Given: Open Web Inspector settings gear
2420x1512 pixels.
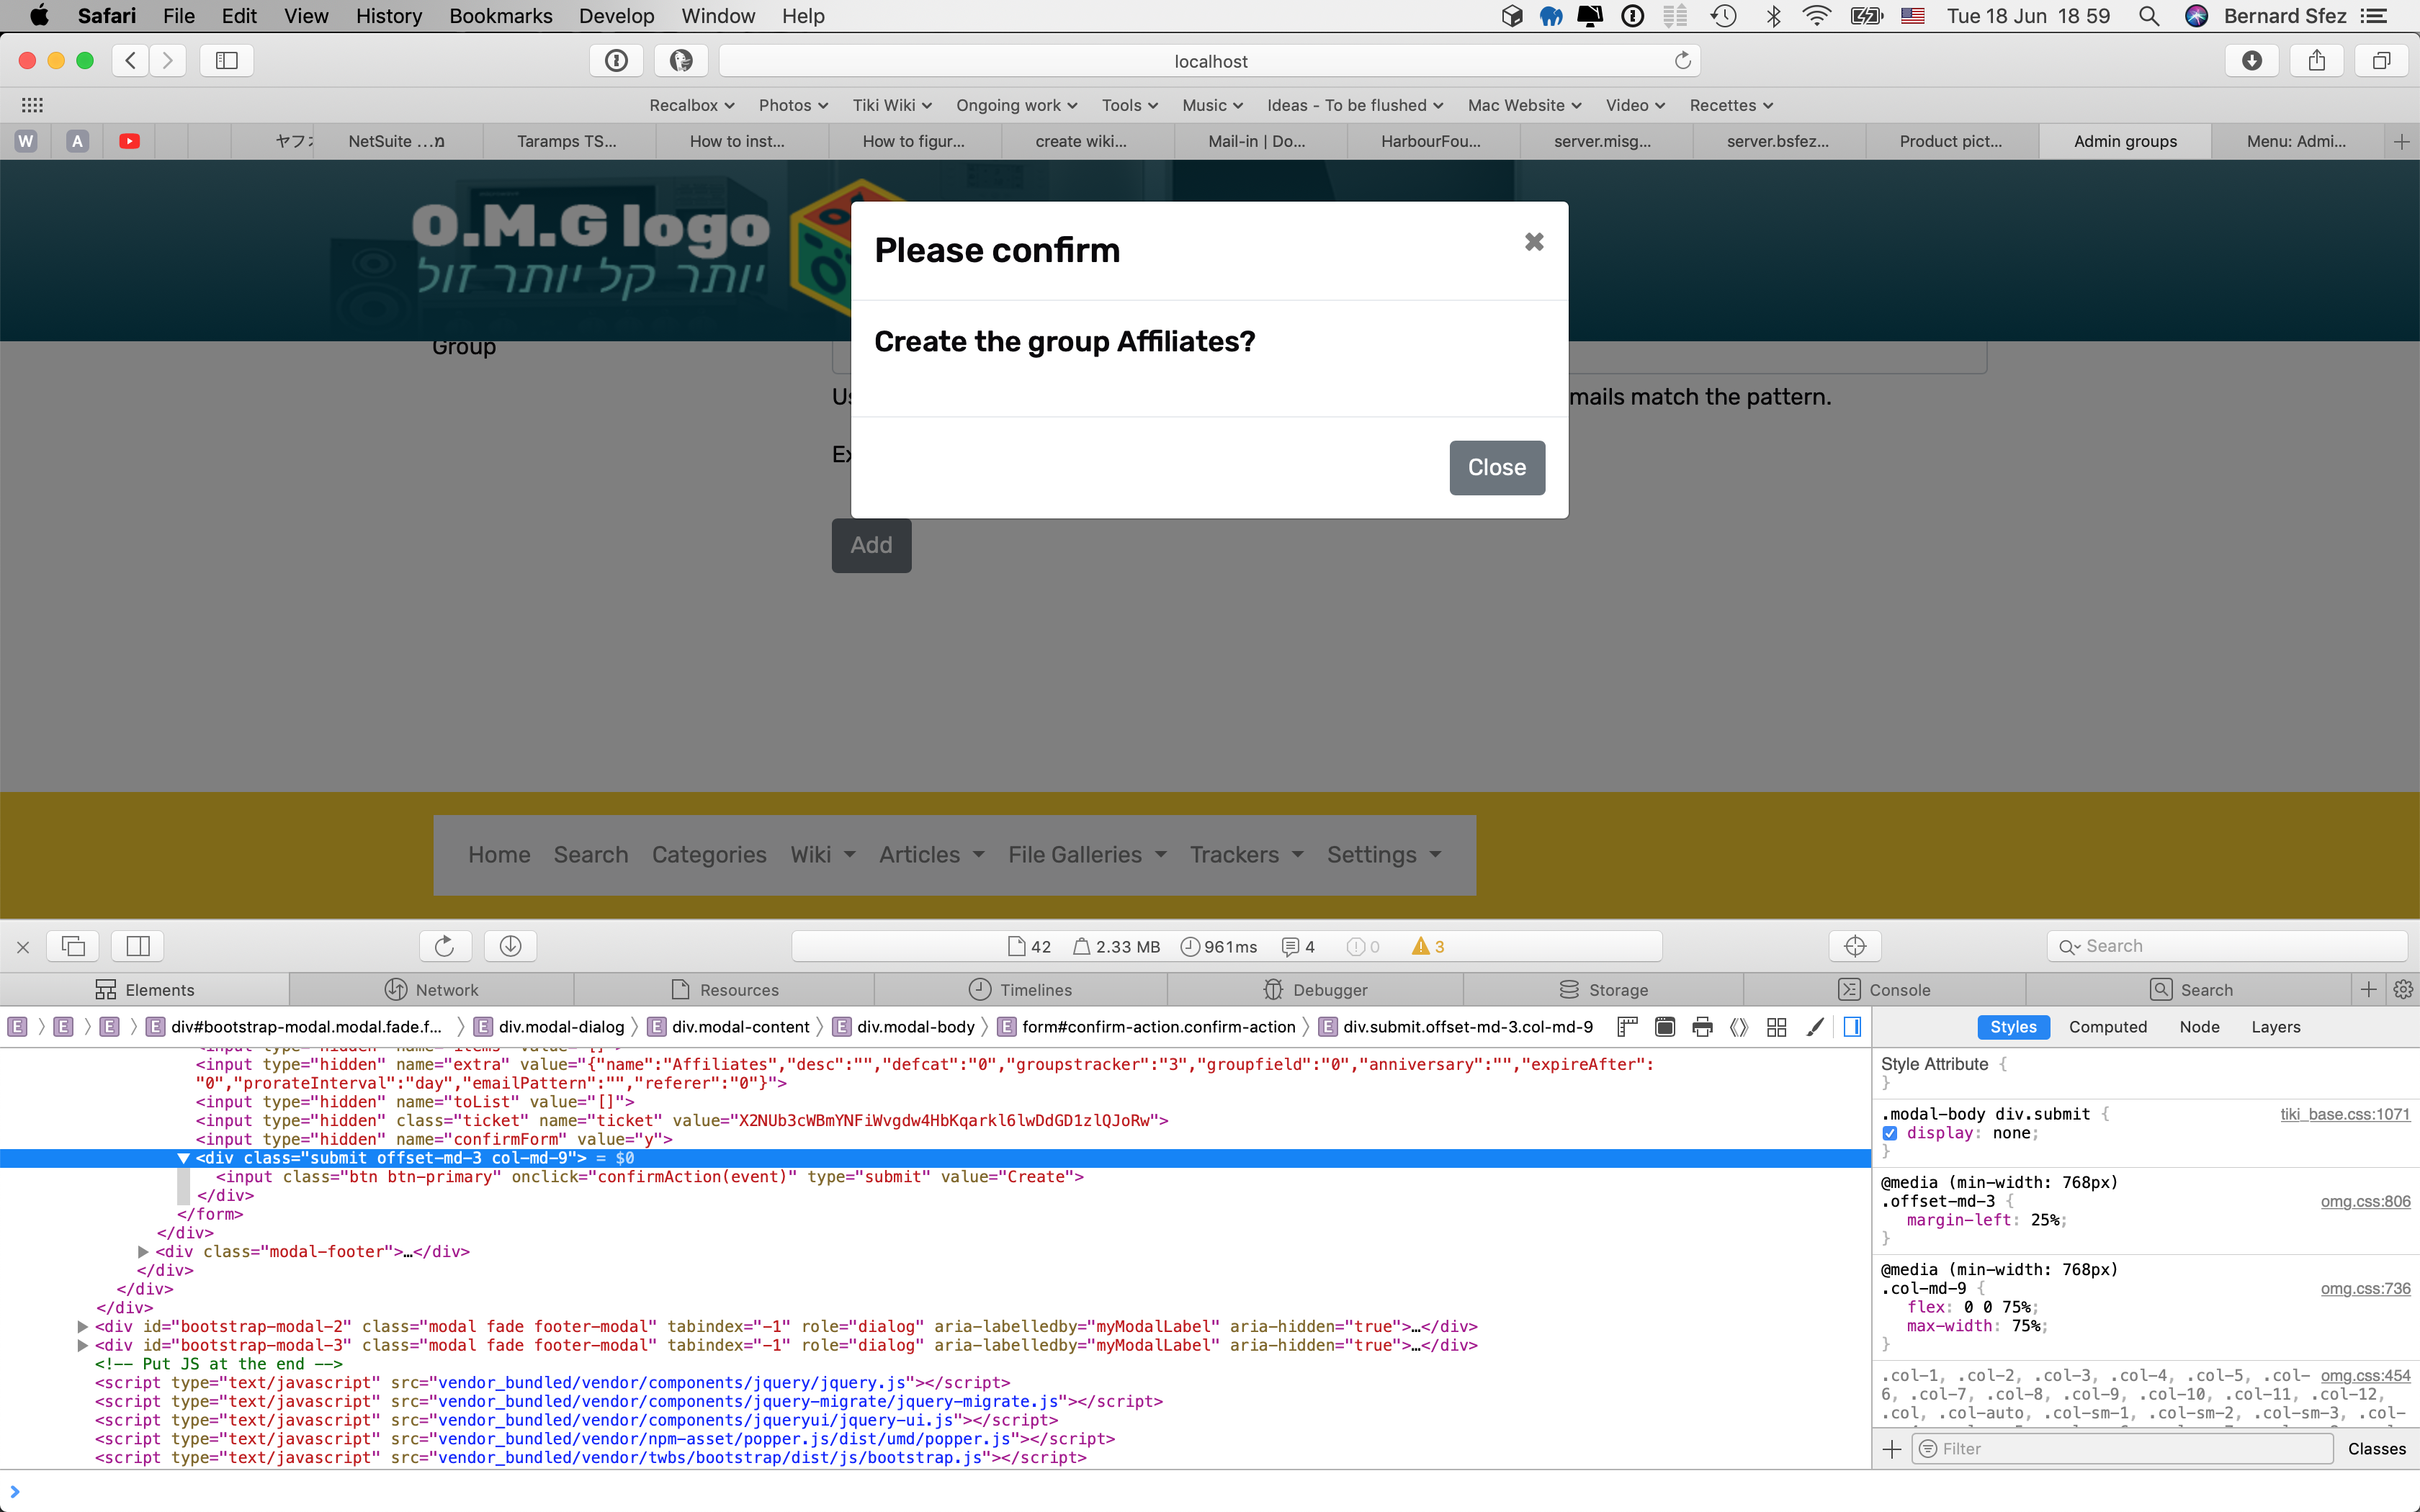Looking at the screenshot, I should pos(2404,990).
